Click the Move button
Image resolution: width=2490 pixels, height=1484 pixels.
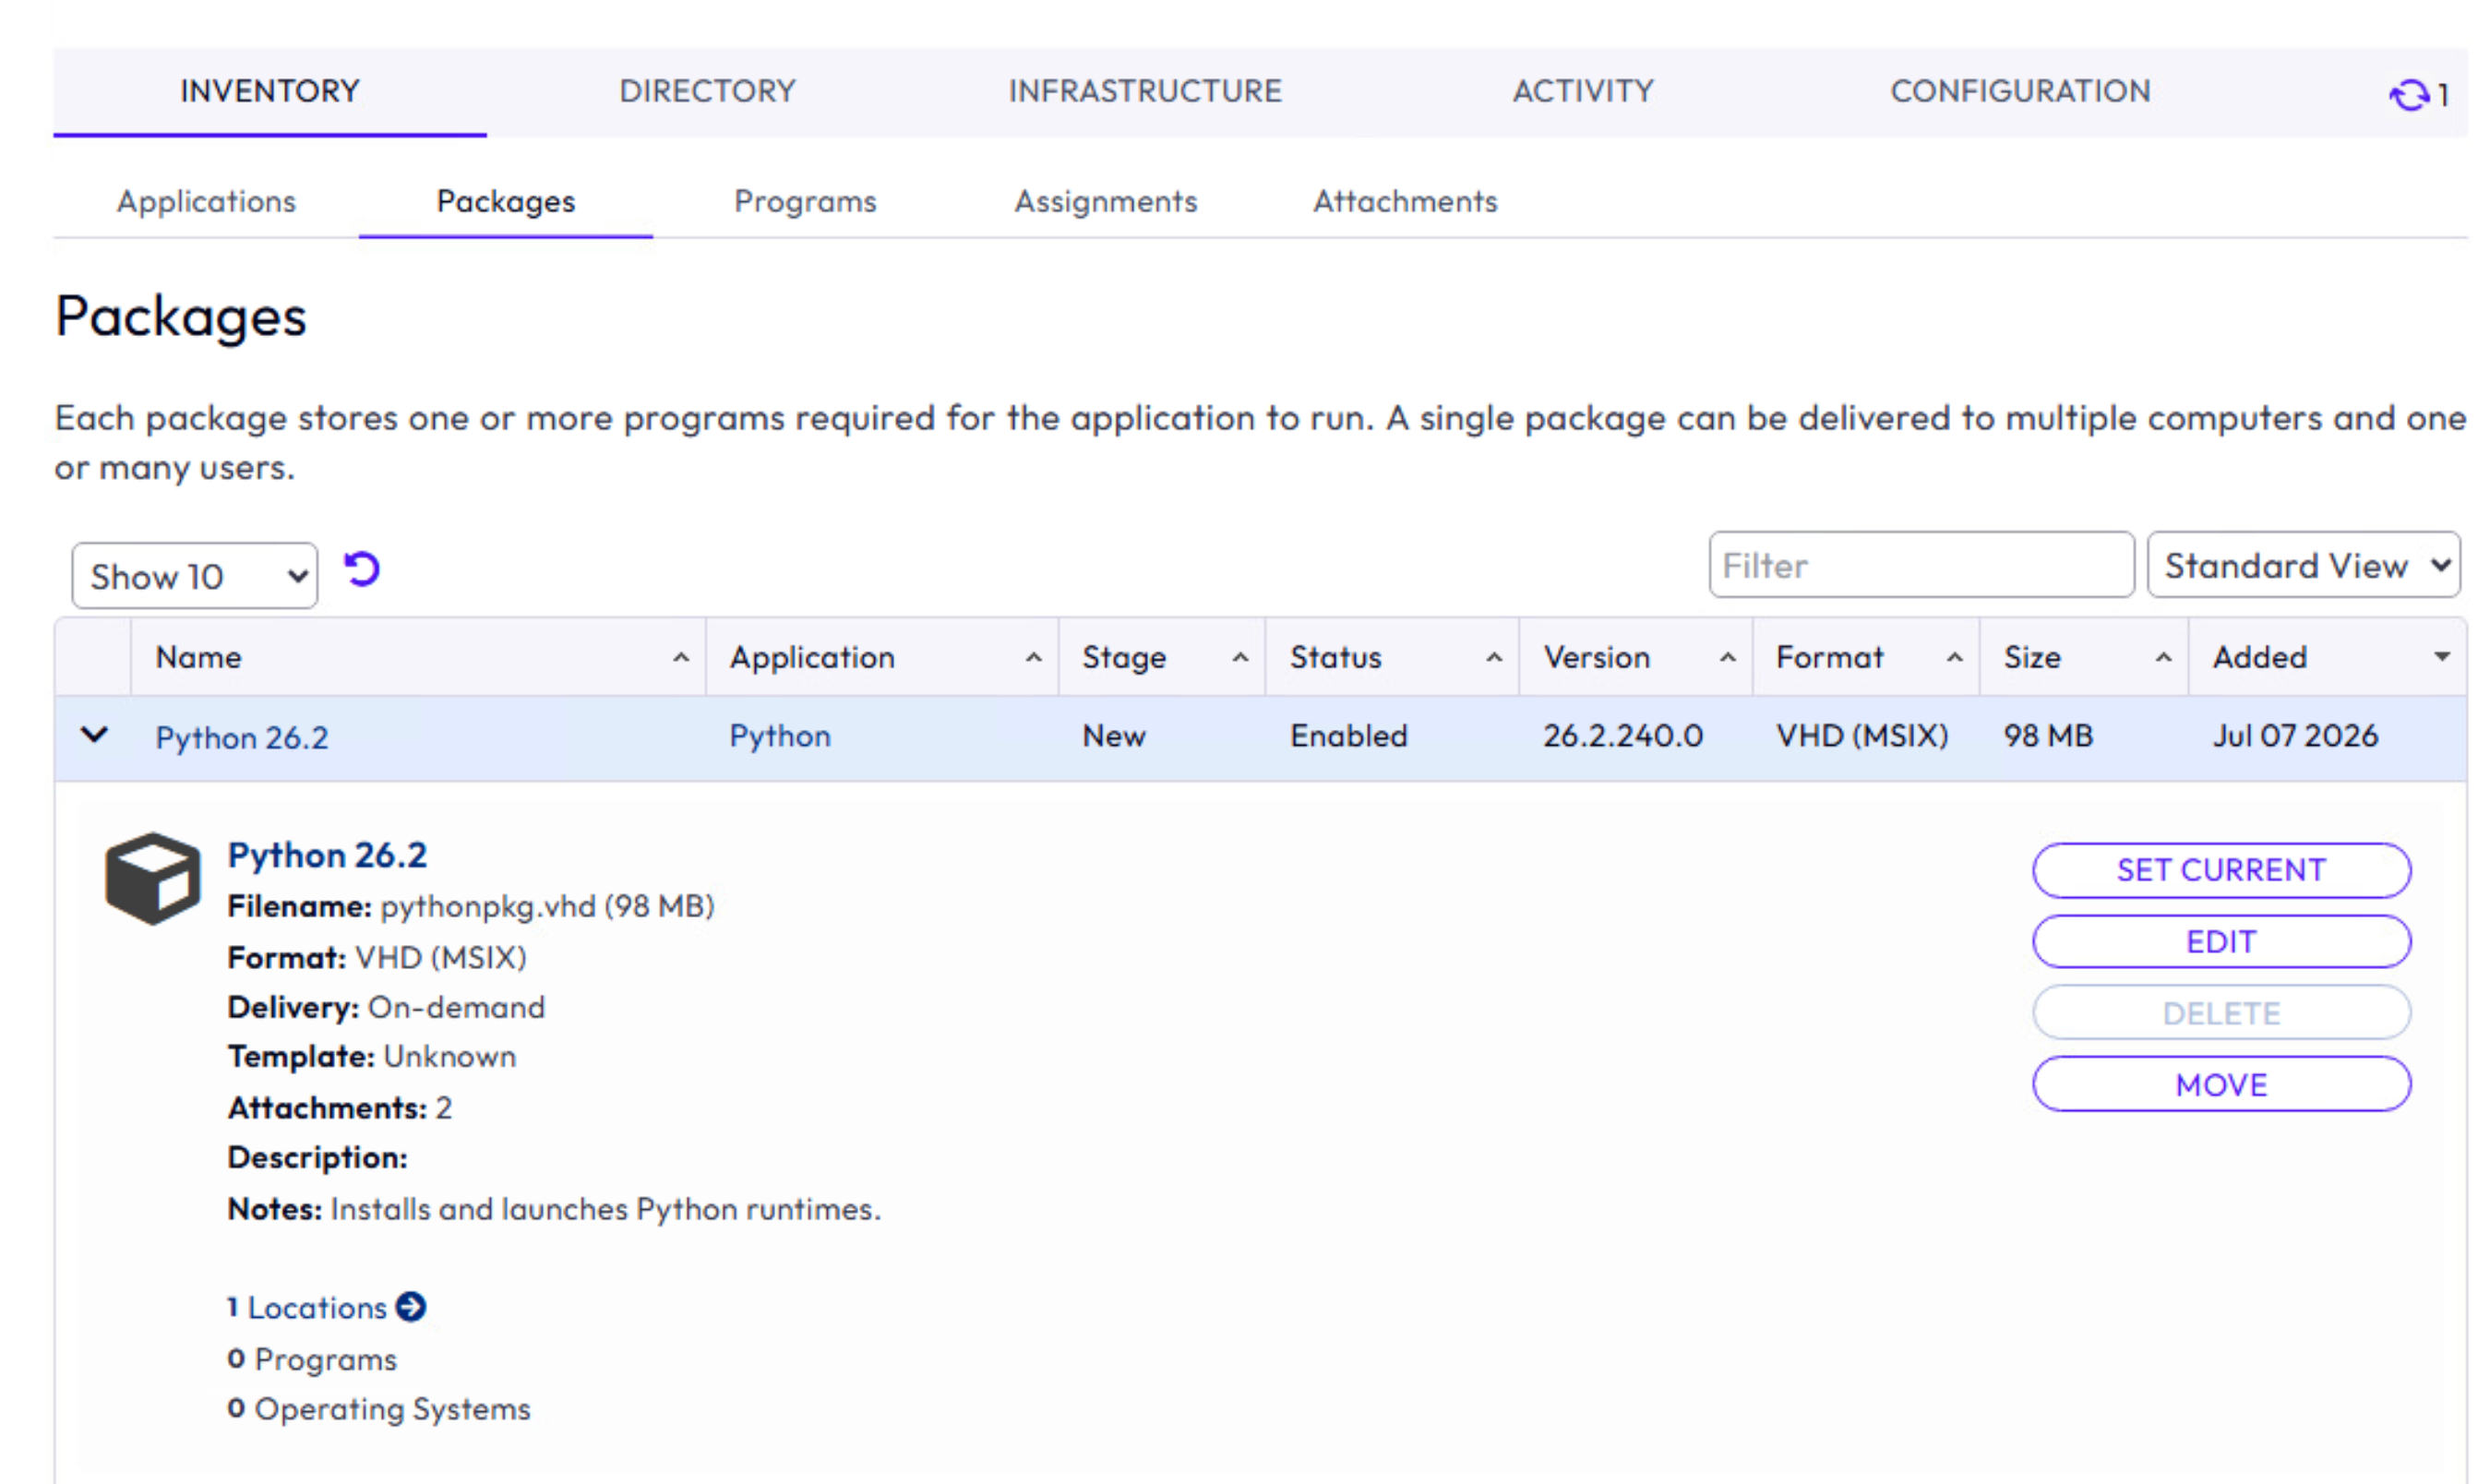[x=2221, y=1084]
